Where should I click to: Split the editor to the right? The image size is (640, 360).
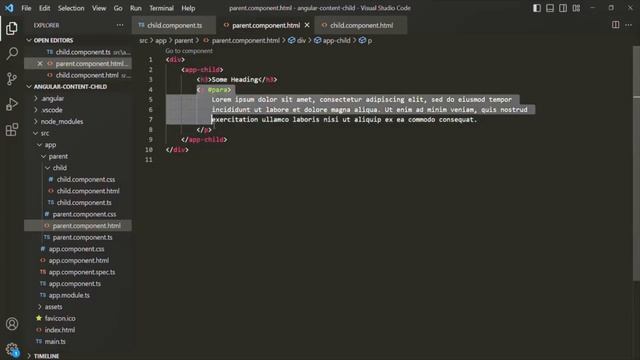[616, 25]
